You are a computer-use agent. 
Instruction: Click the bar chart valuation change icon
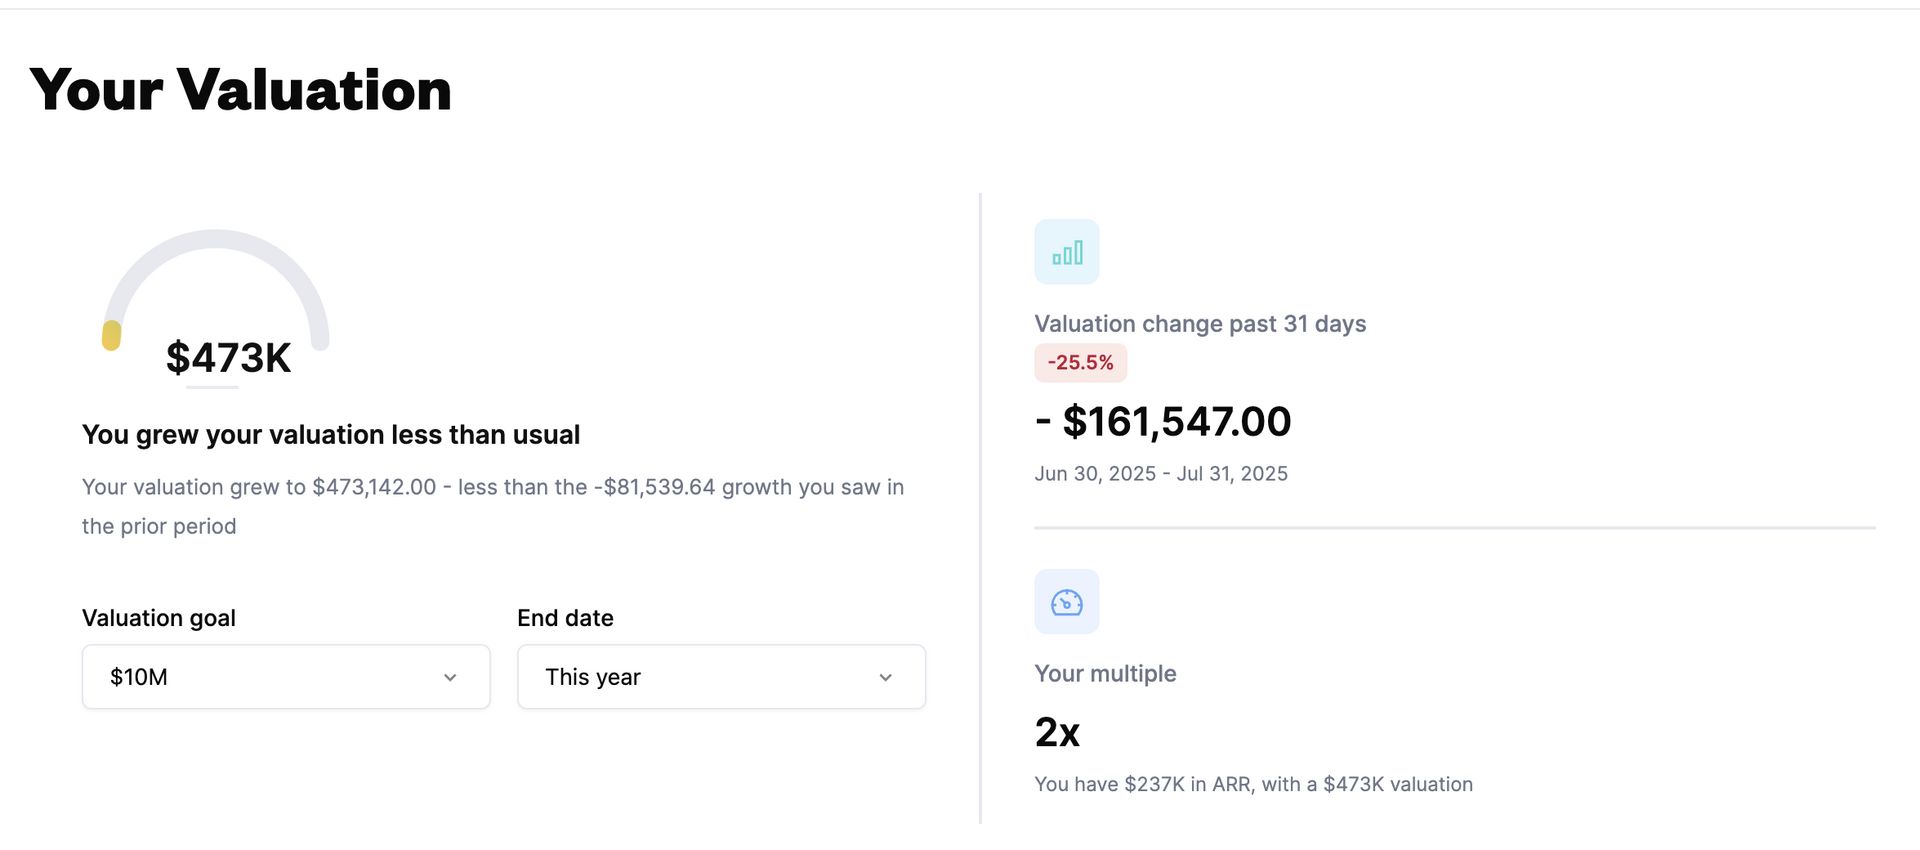pos(1067,252)
